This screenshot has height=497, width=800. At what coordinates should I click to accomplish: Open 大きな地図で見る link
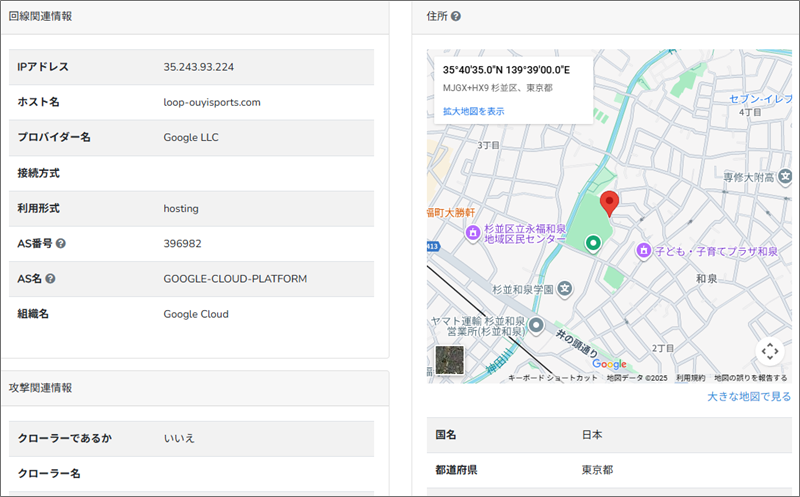point(748,397)
